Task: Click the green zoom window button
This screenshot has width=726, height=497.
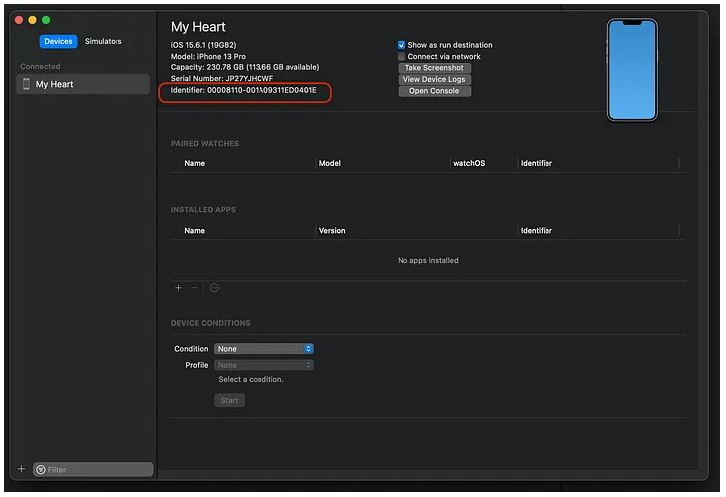Action: [46, 19]
